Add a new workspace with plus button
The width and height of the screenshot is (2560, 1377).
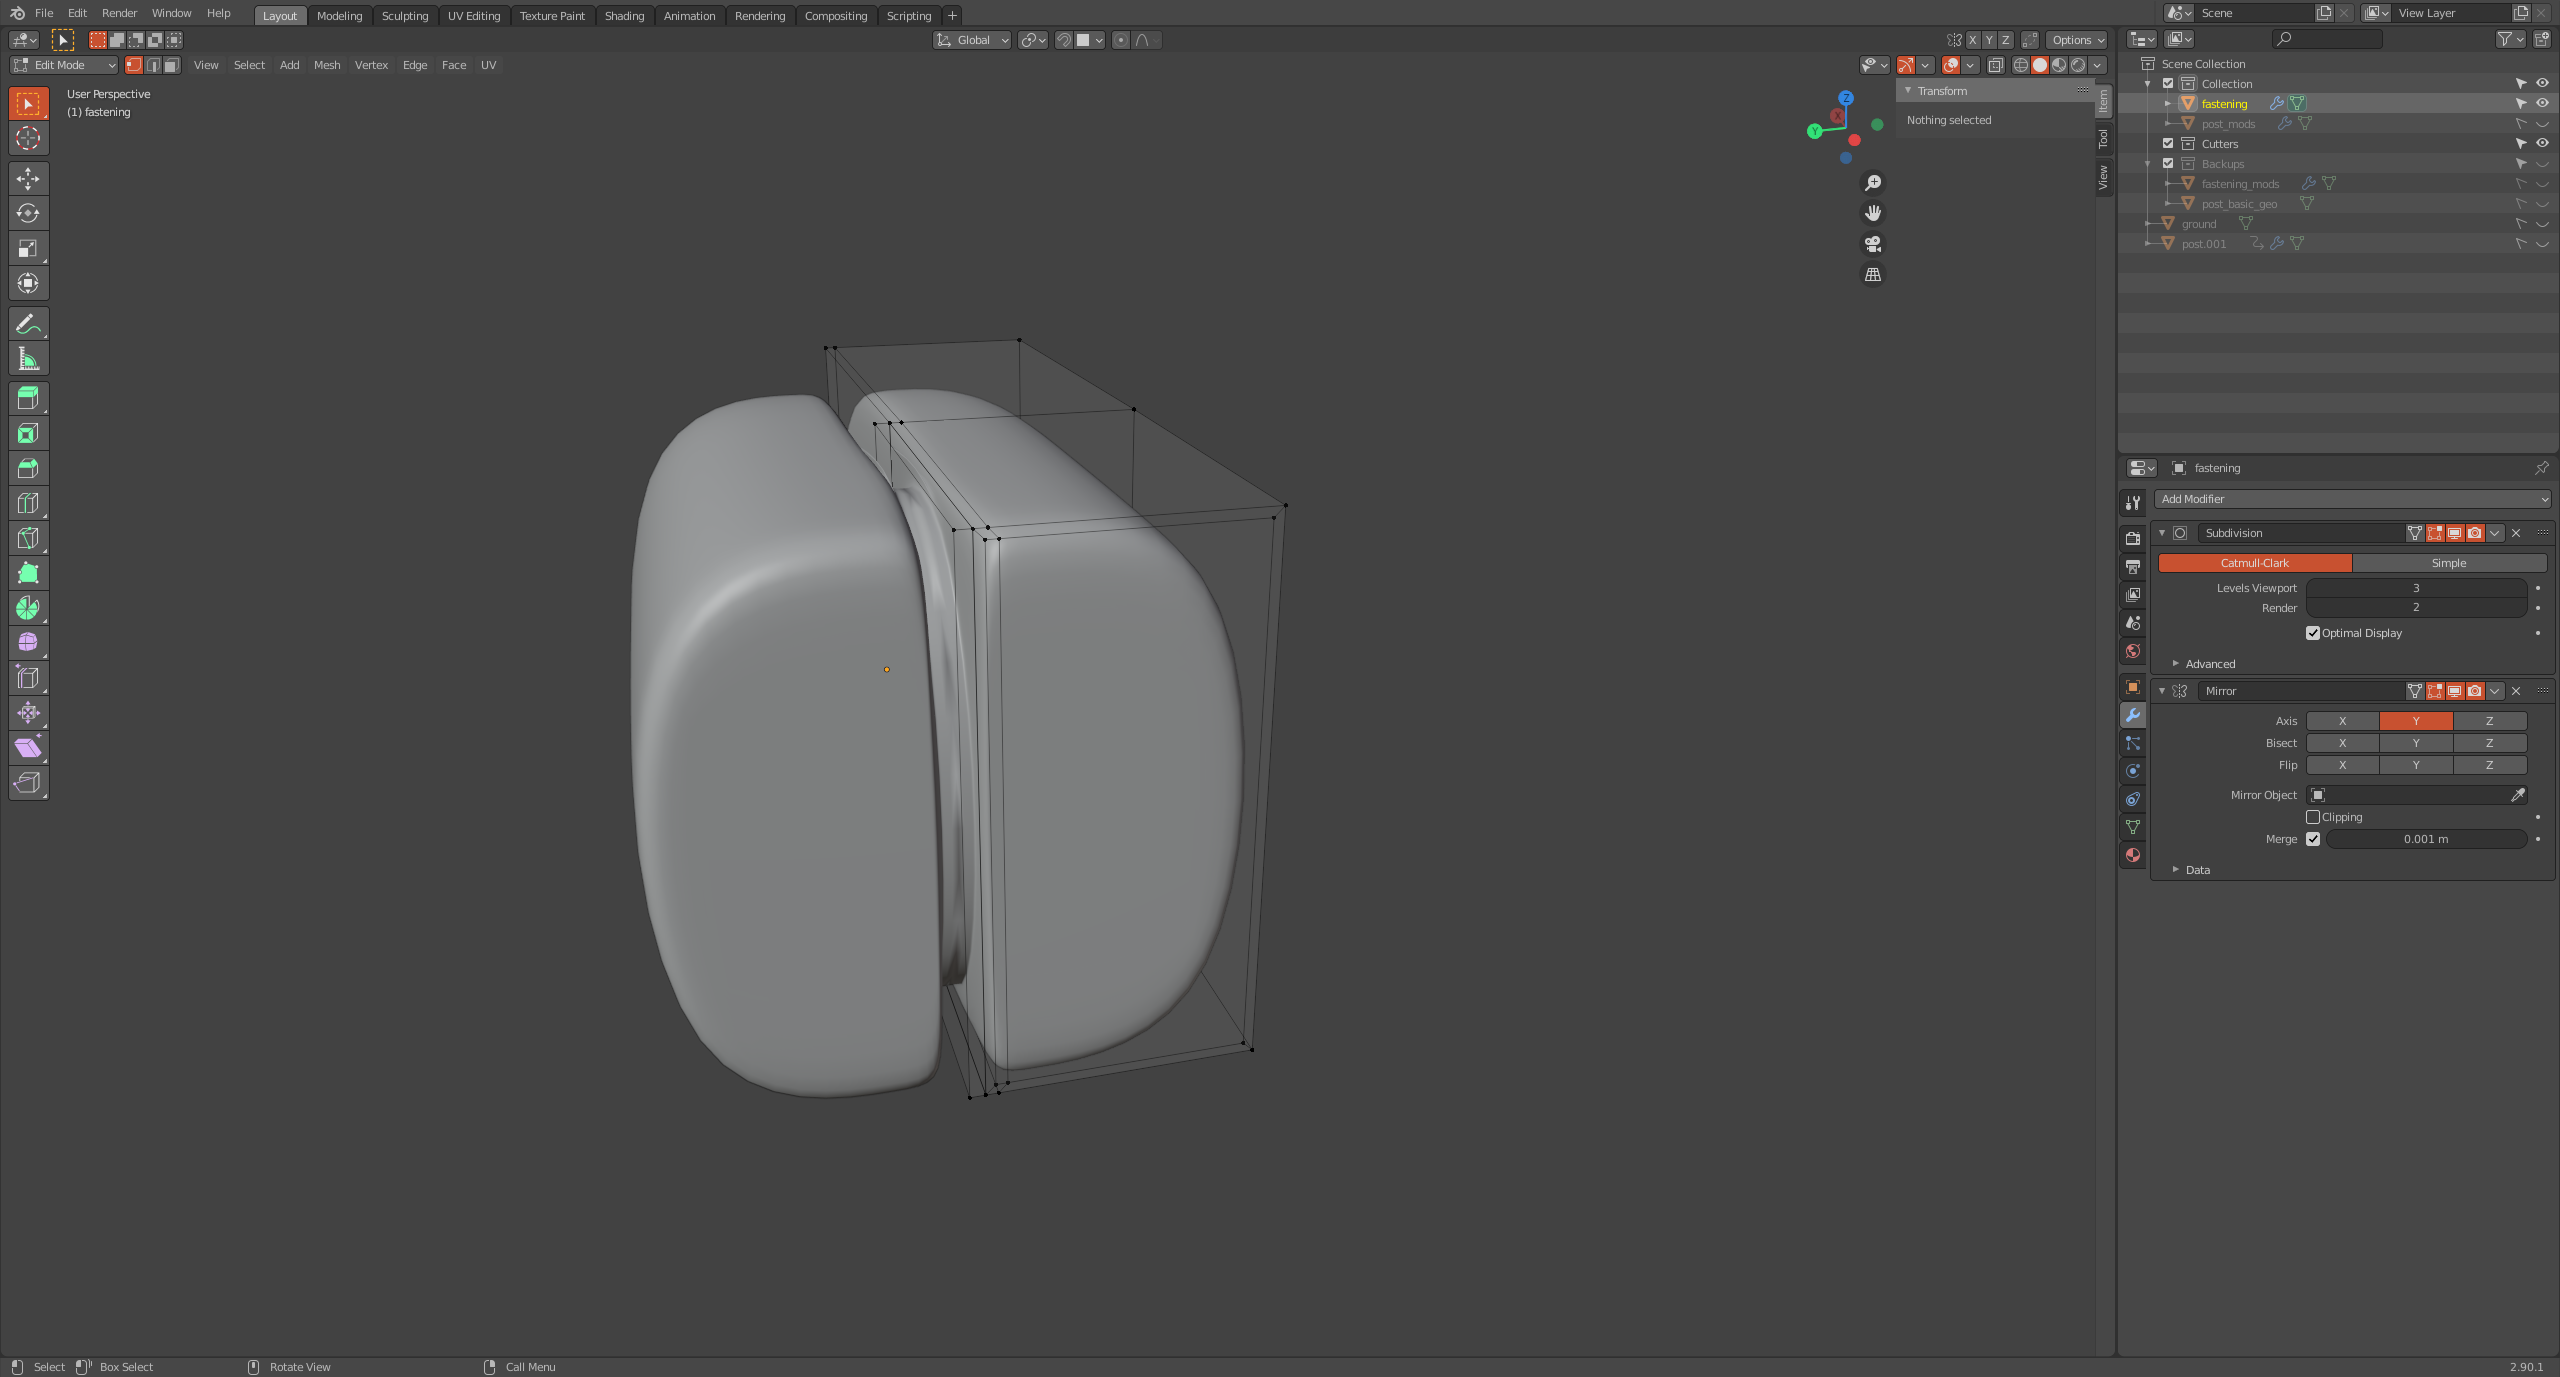click(x=952, y=16)
